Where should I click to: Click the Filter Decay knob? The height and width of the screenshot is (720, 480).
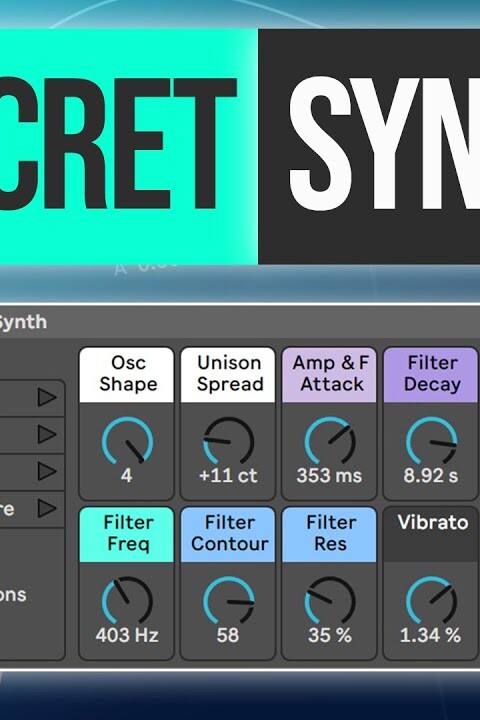431,441
